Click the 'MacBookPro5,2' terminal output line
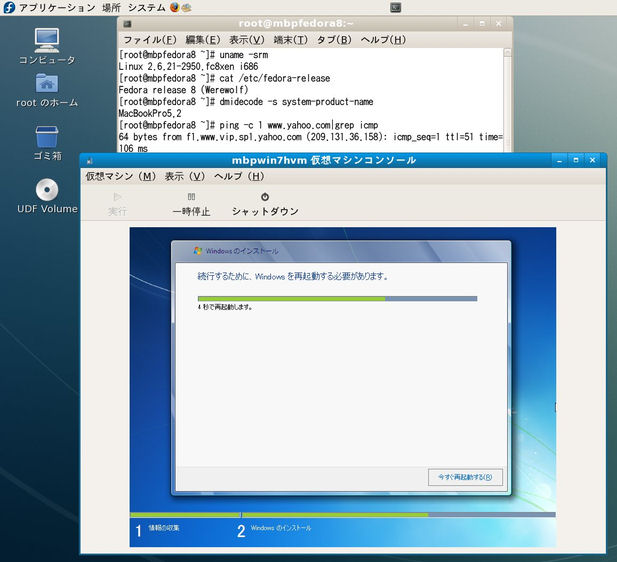Screen dimensions: 617x562 coord(150,114)
